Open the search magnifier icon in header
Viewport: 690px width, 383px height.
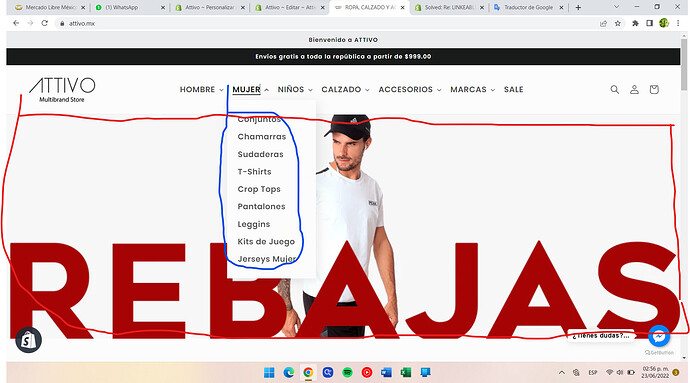pyautogui.click(x=614, y=89)
